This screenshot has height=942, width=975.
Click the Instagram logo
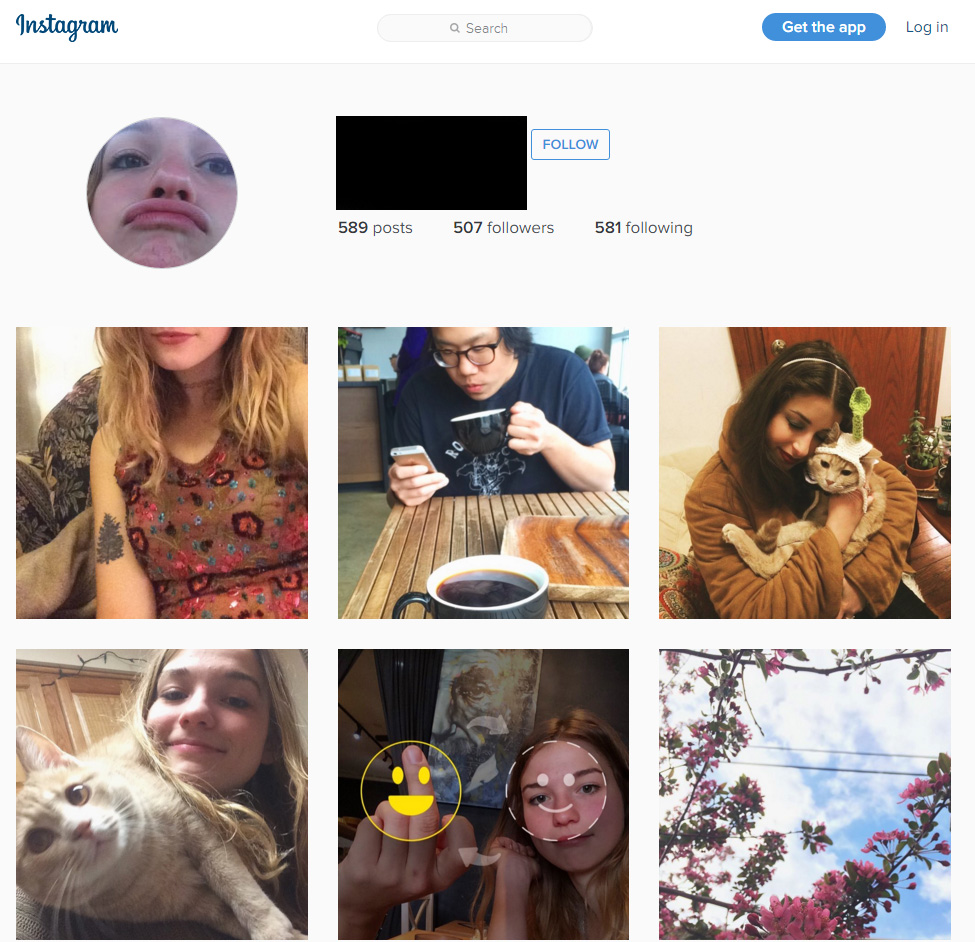pyautogui.click(x=67, y=27)
